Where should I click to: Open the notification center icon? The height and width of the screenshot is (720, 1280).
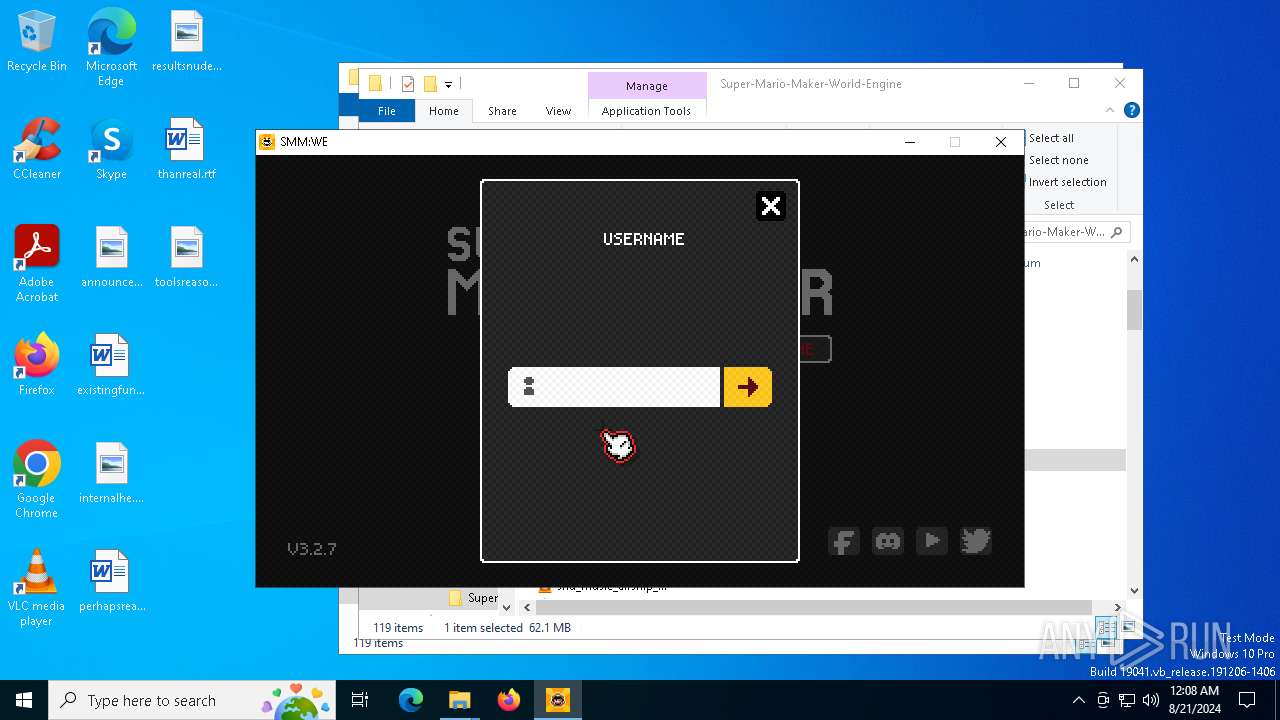tap(1247, 700)
